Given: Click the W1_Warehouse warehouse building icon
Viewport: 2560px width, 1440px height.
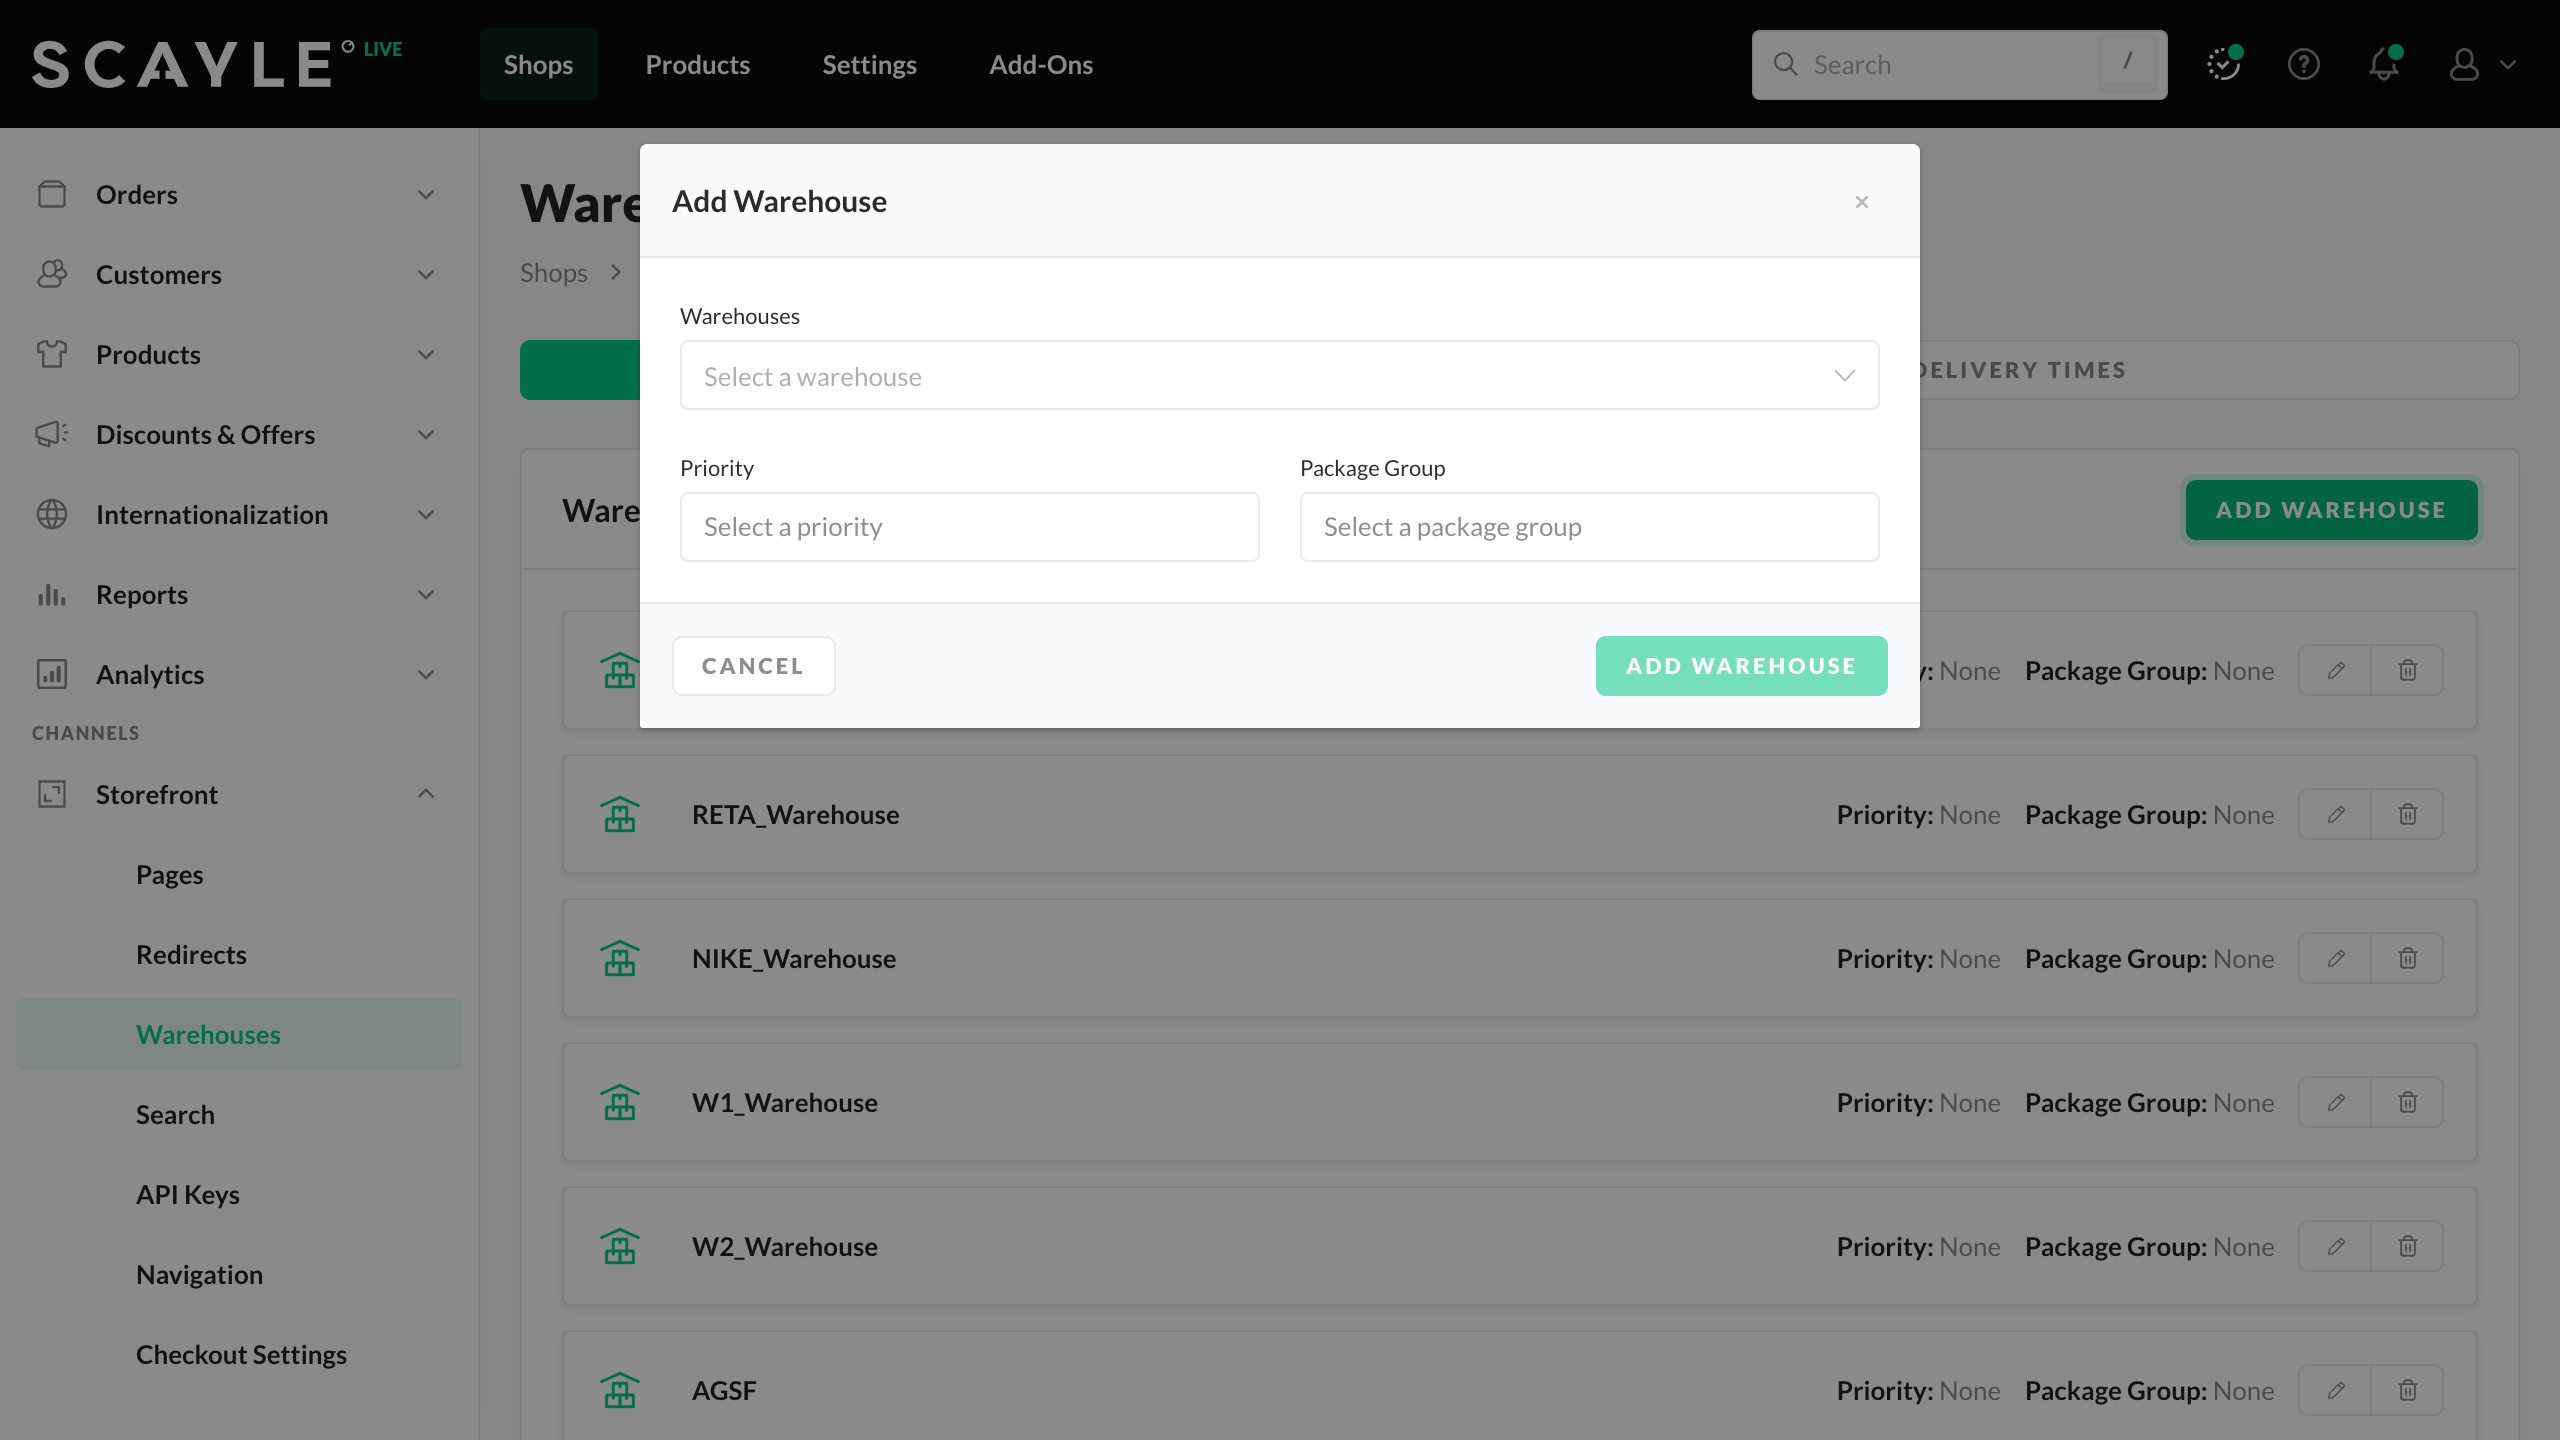Looking at the screenshot, I should 620,1102.
